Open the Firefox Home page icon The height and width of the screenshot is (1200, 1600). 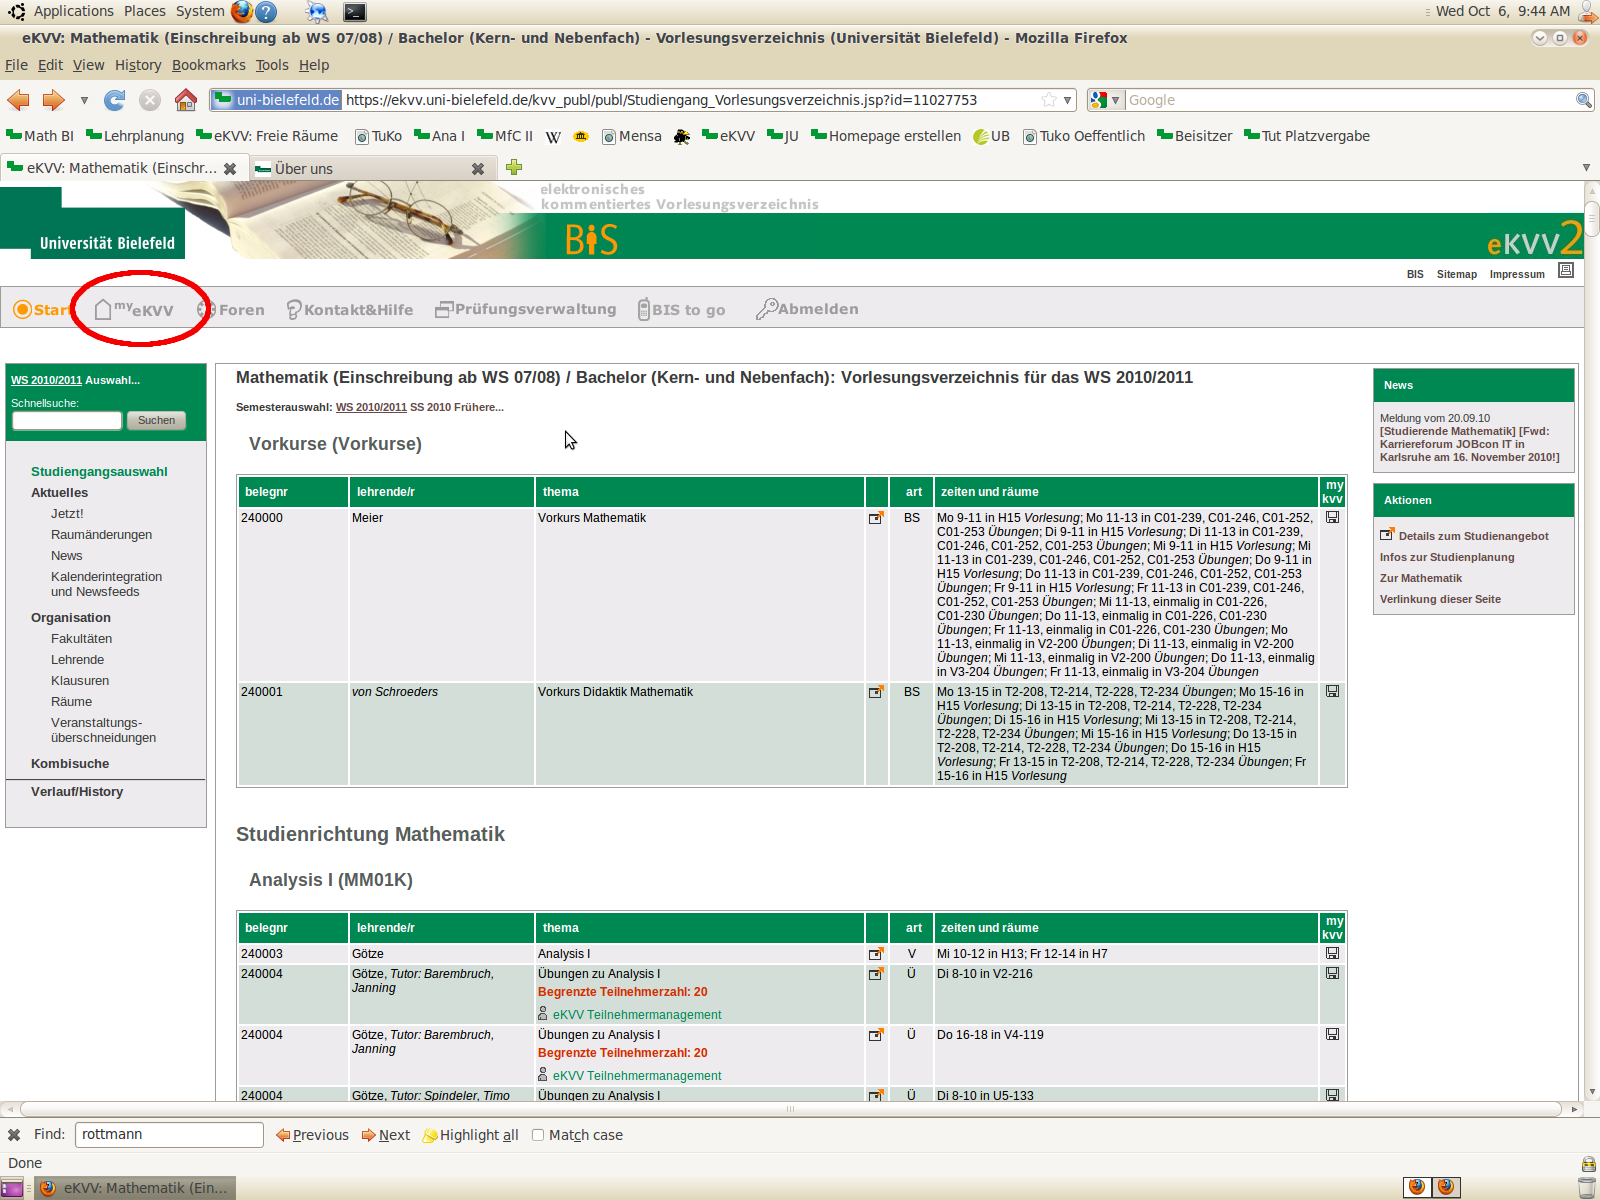tap(185, 100)
